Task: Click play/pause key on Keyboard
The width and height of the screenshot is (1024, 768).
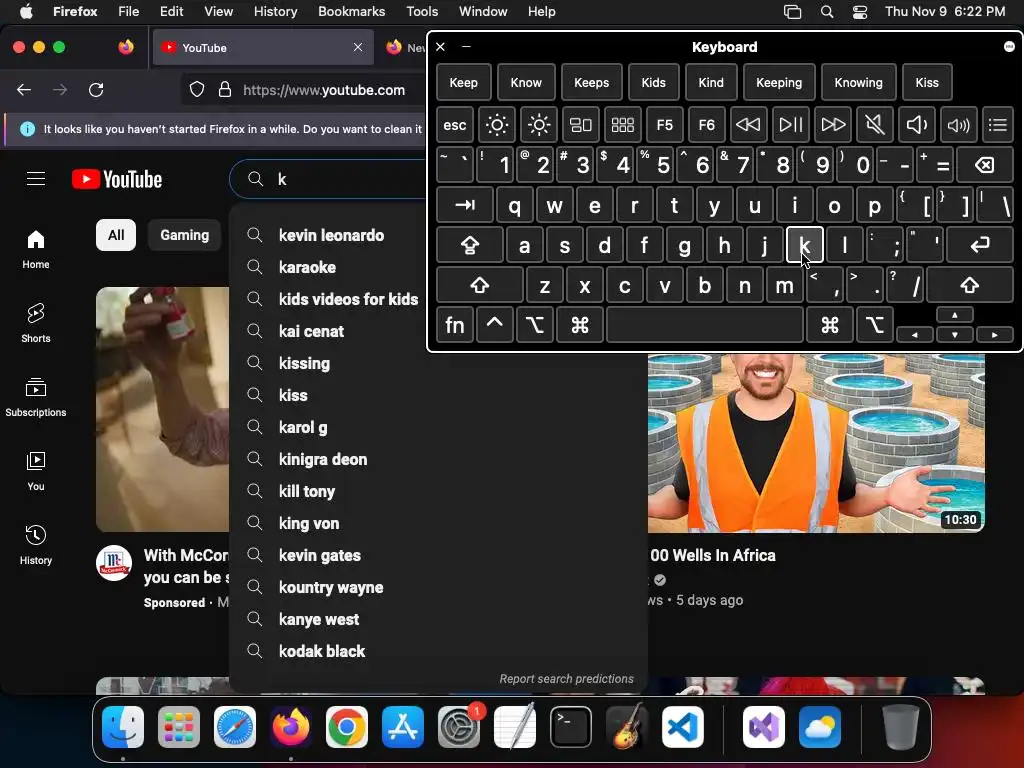Action: point(790,125)
